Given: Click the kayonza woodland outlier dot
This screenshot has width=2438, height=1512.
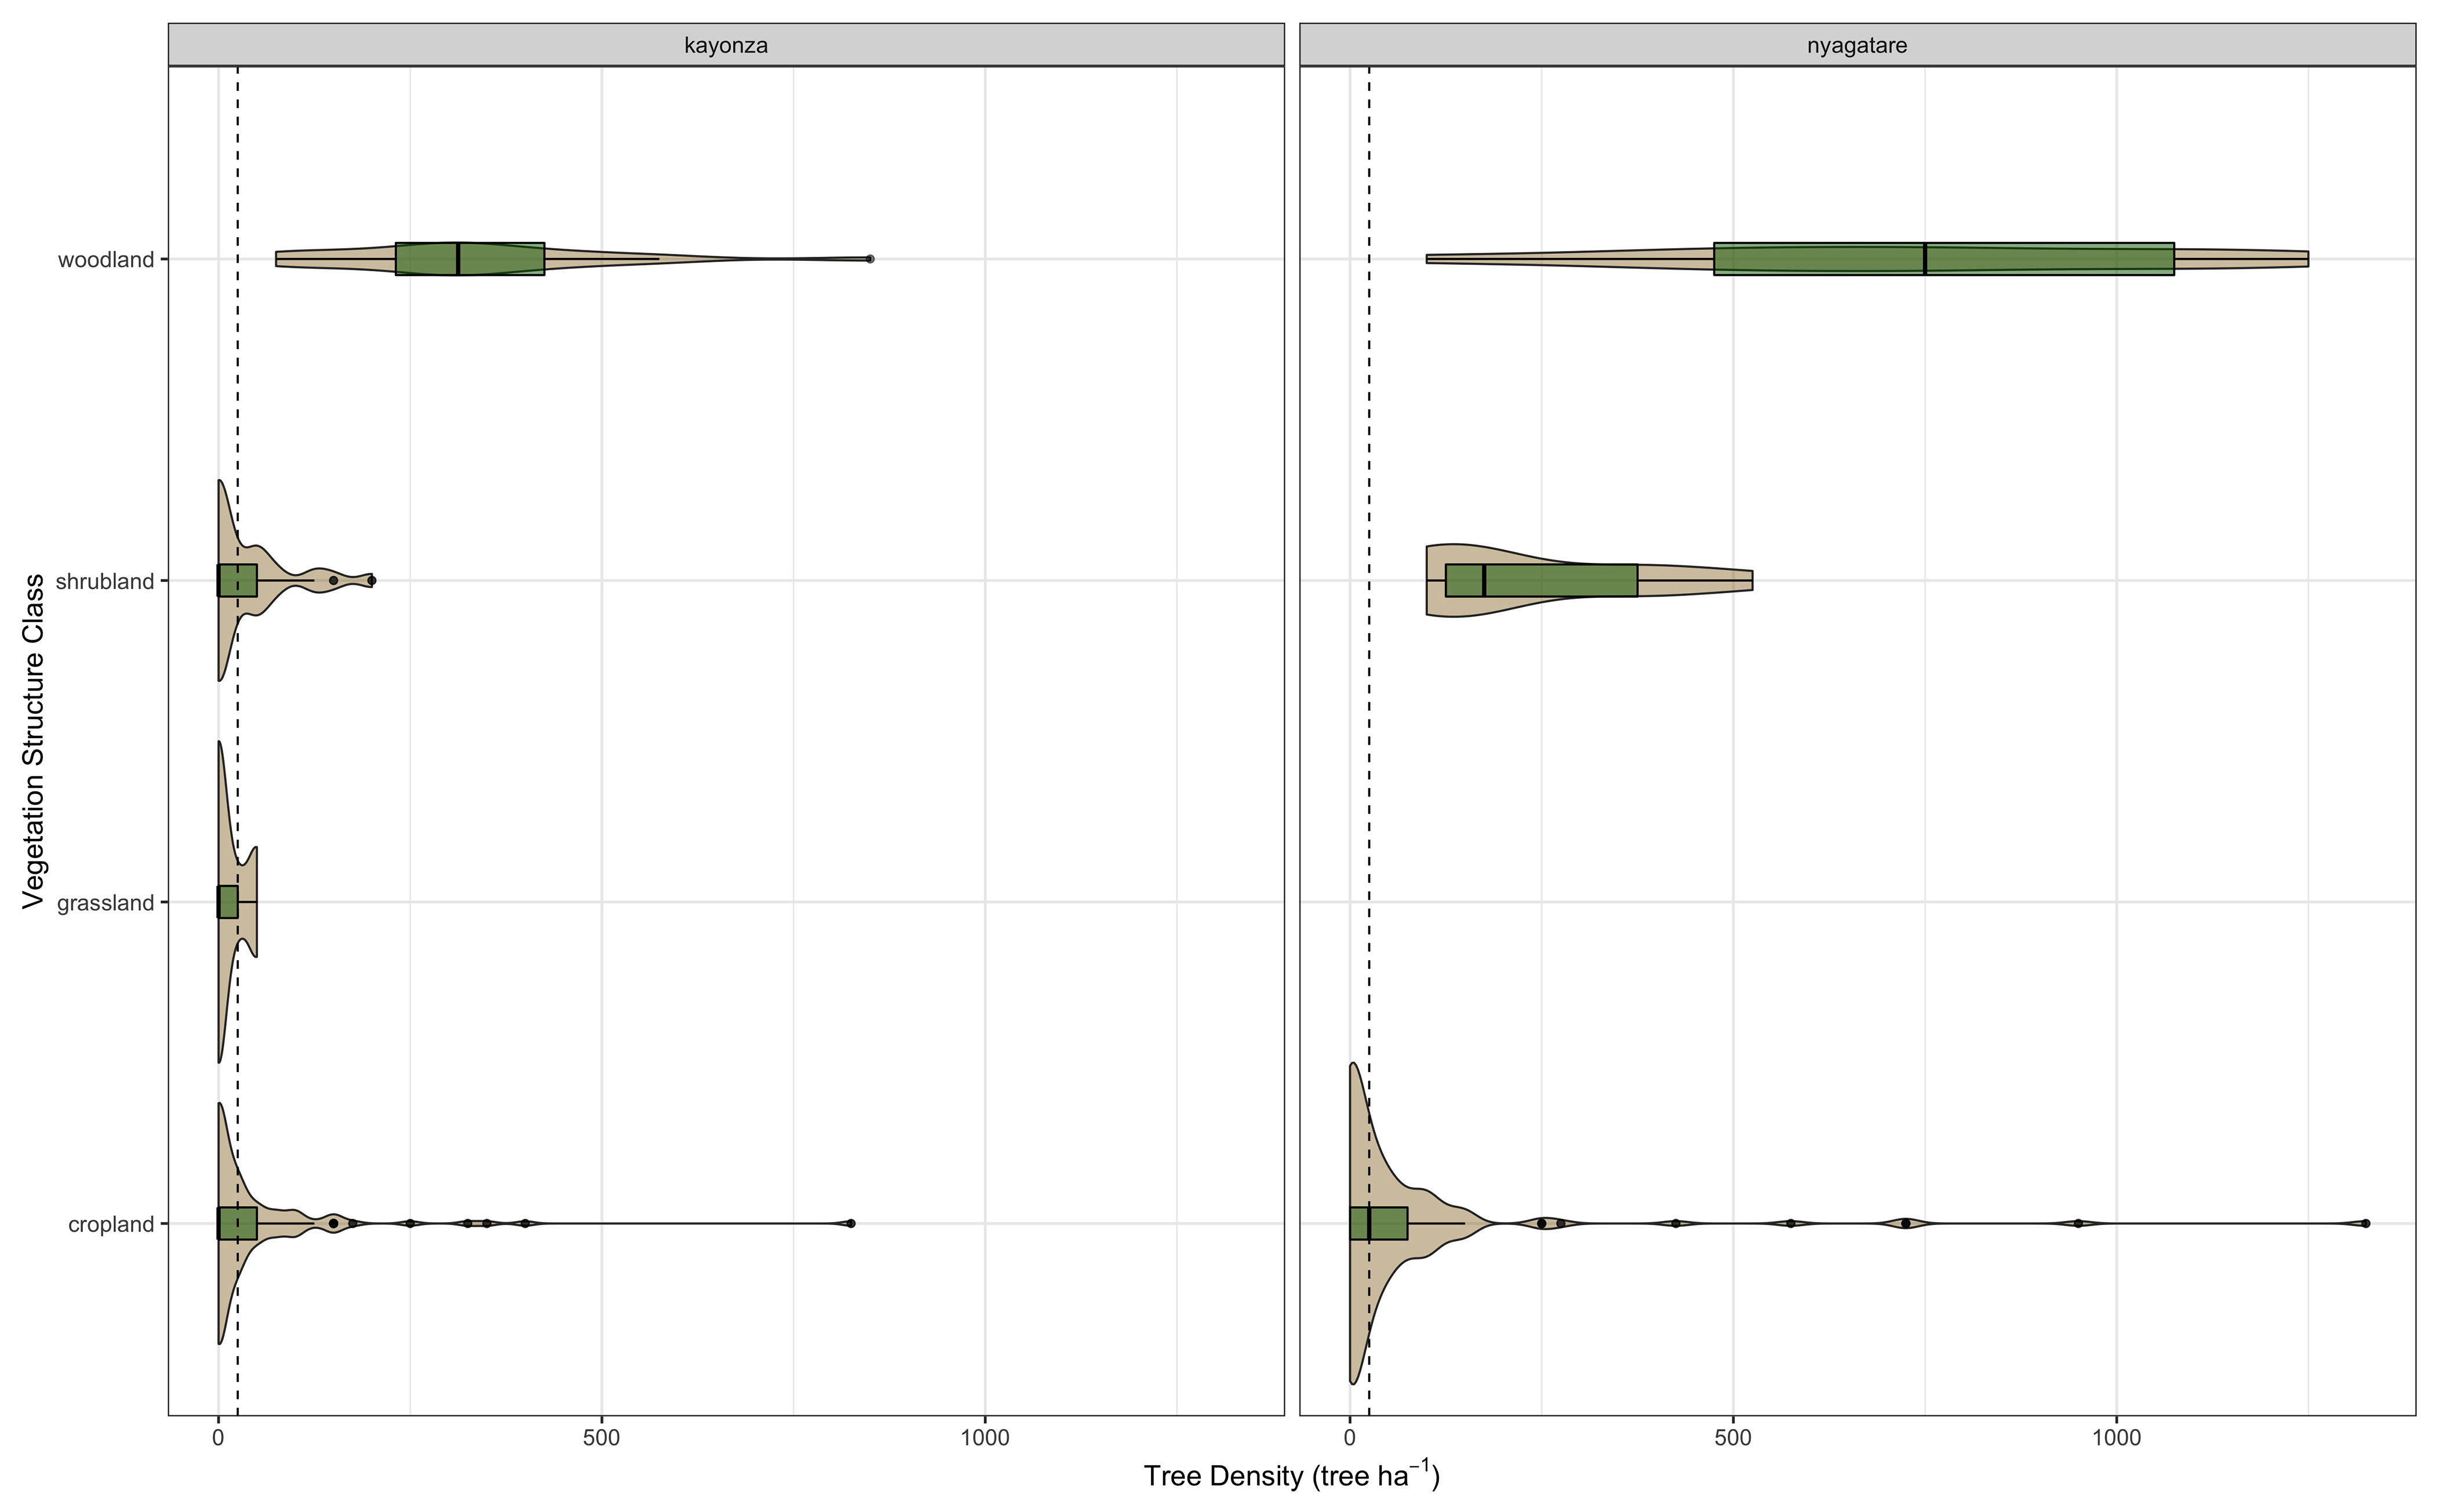Looking at the screenshot, I should (870, 259).
